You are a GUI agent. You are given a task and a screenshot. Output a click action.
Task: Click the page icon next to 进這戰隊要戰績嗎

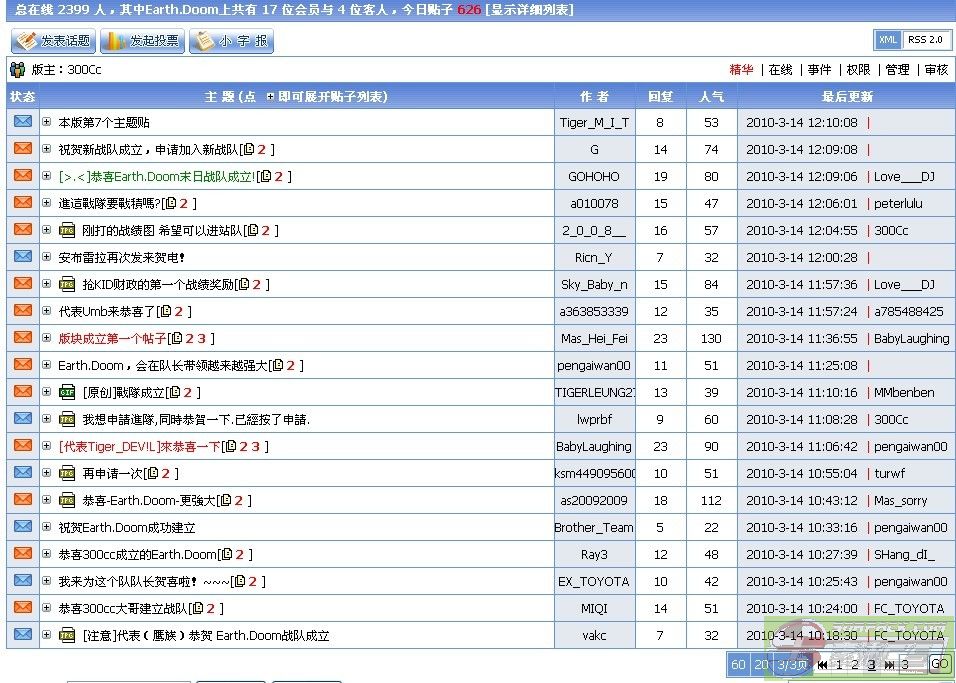tap(170, 204)
